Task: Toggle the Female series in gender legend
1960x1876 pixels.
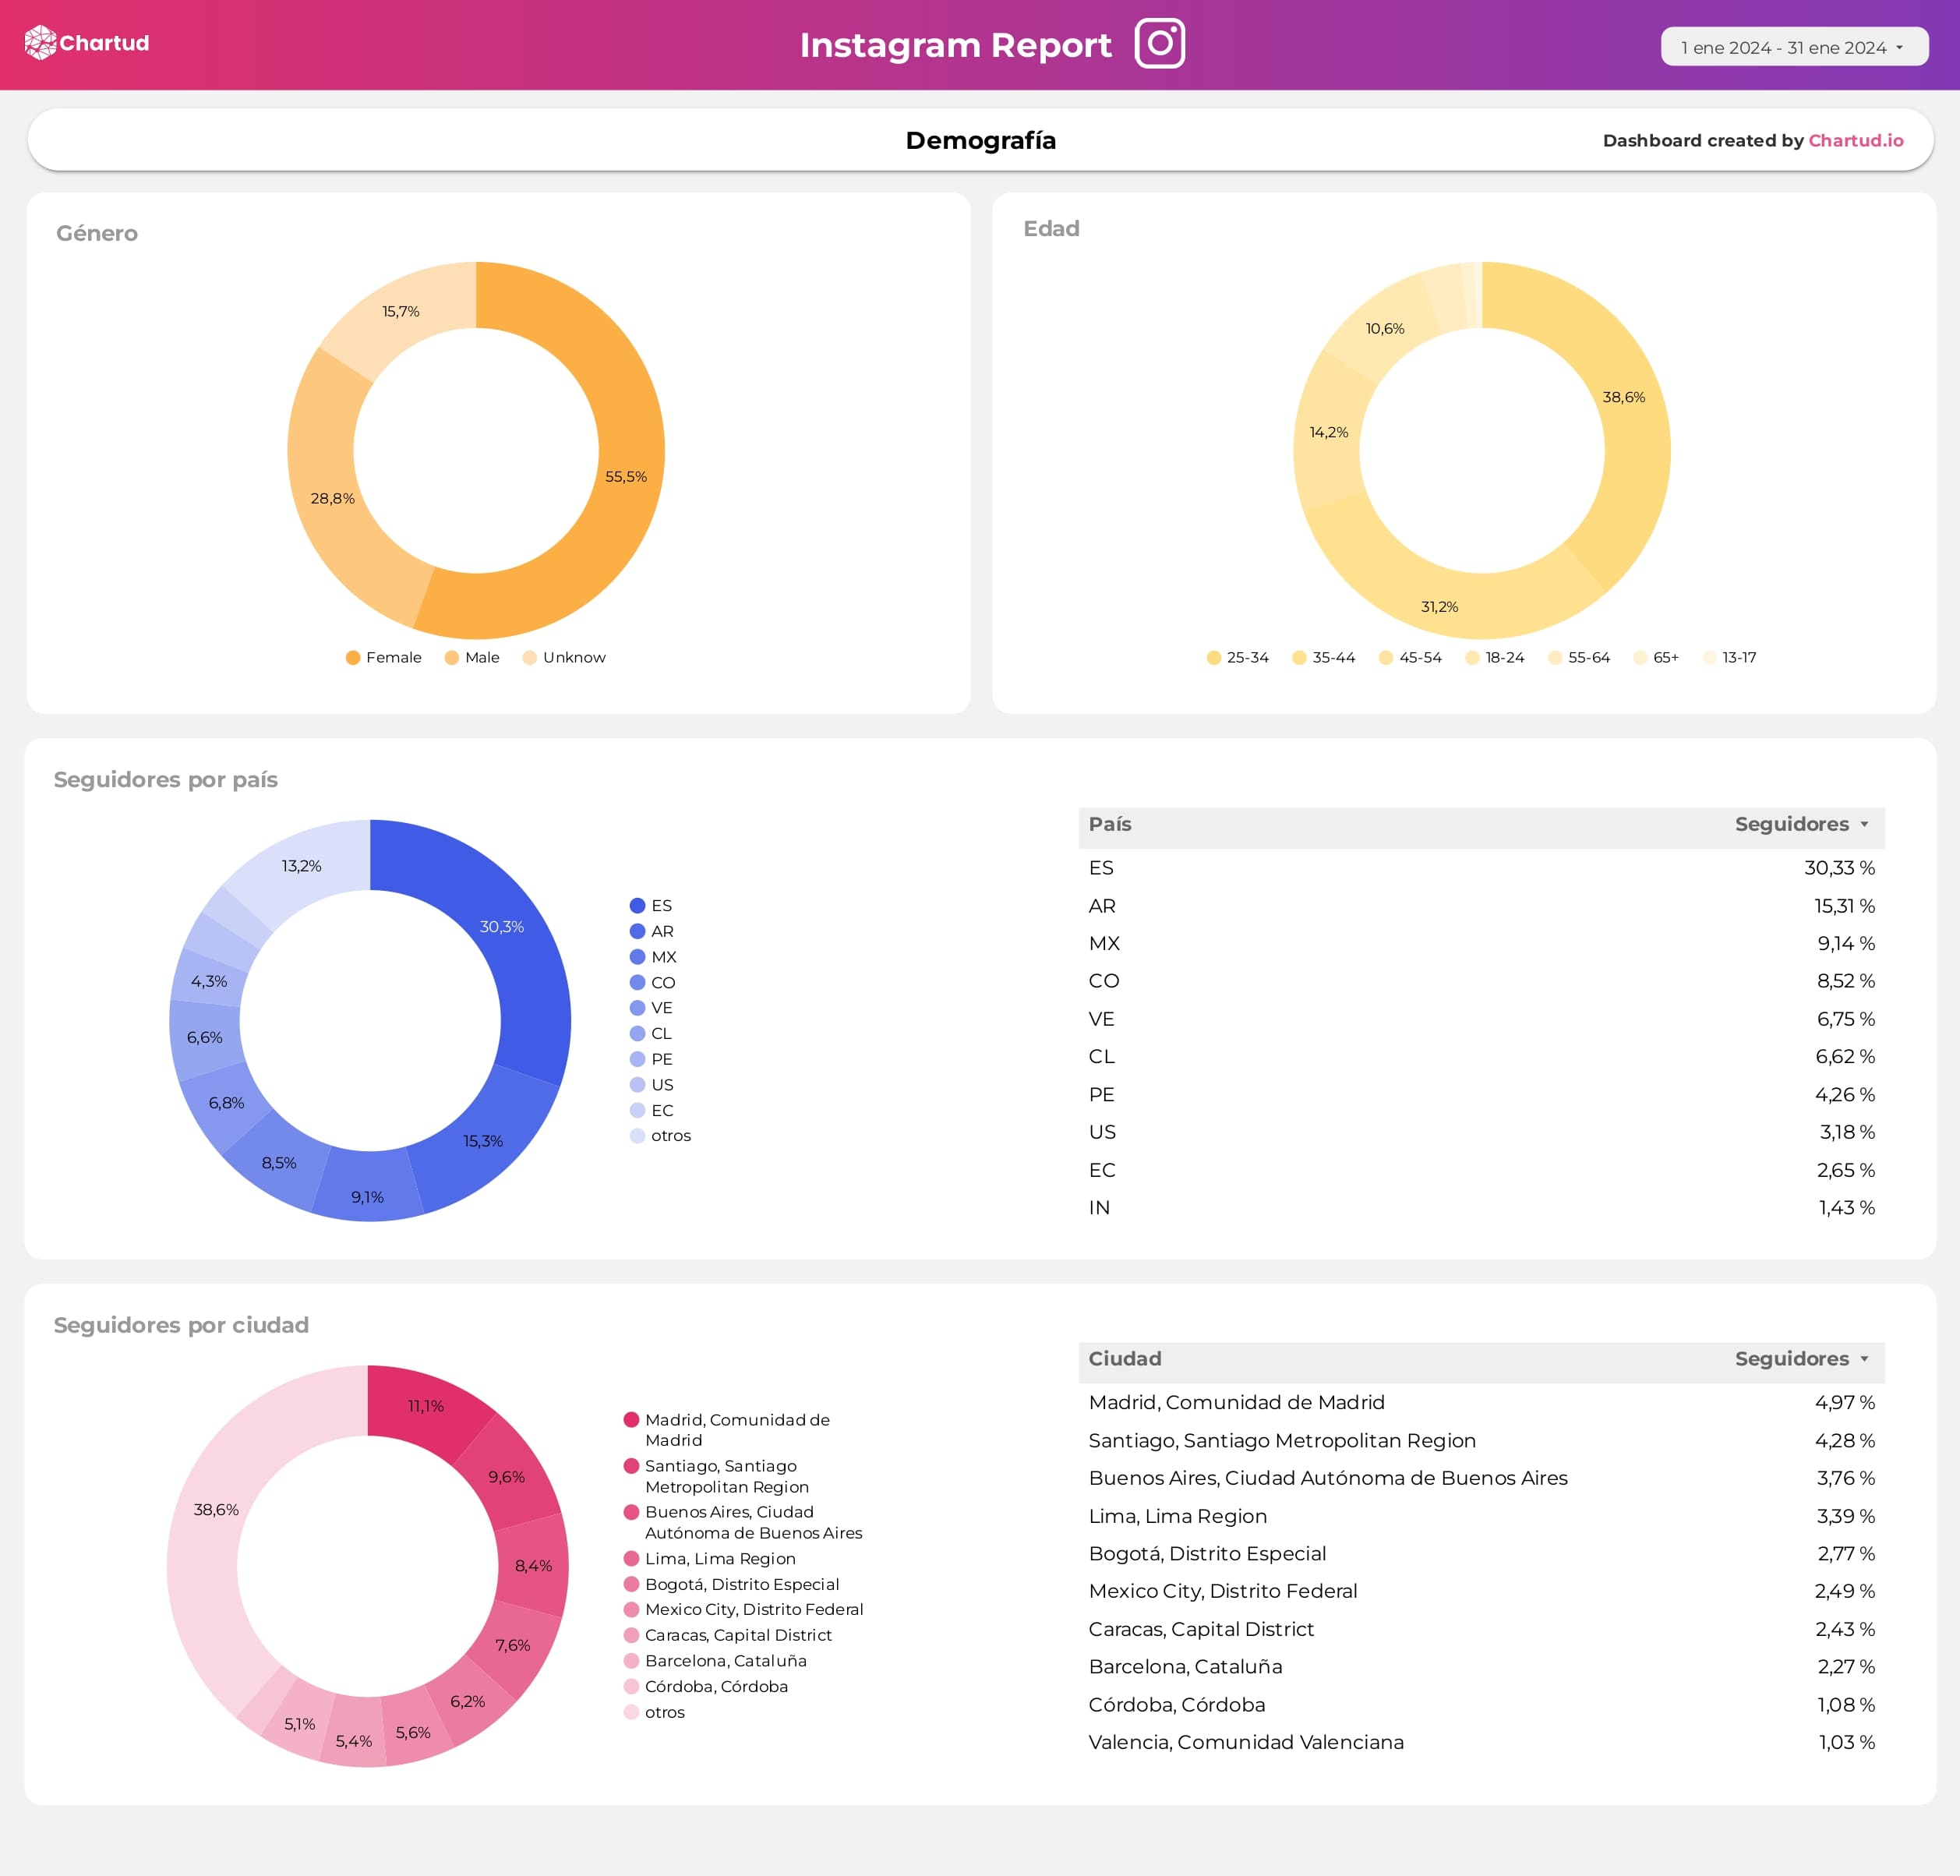Action: tap(352, 657)
